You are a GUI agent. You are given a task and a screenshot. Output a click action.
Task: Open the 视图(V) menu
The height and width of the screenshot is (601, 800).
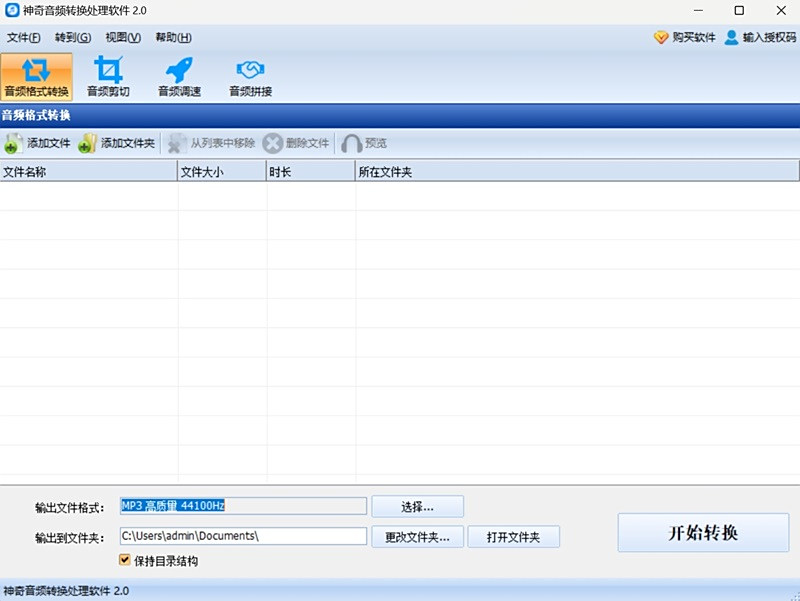point(123,37)
